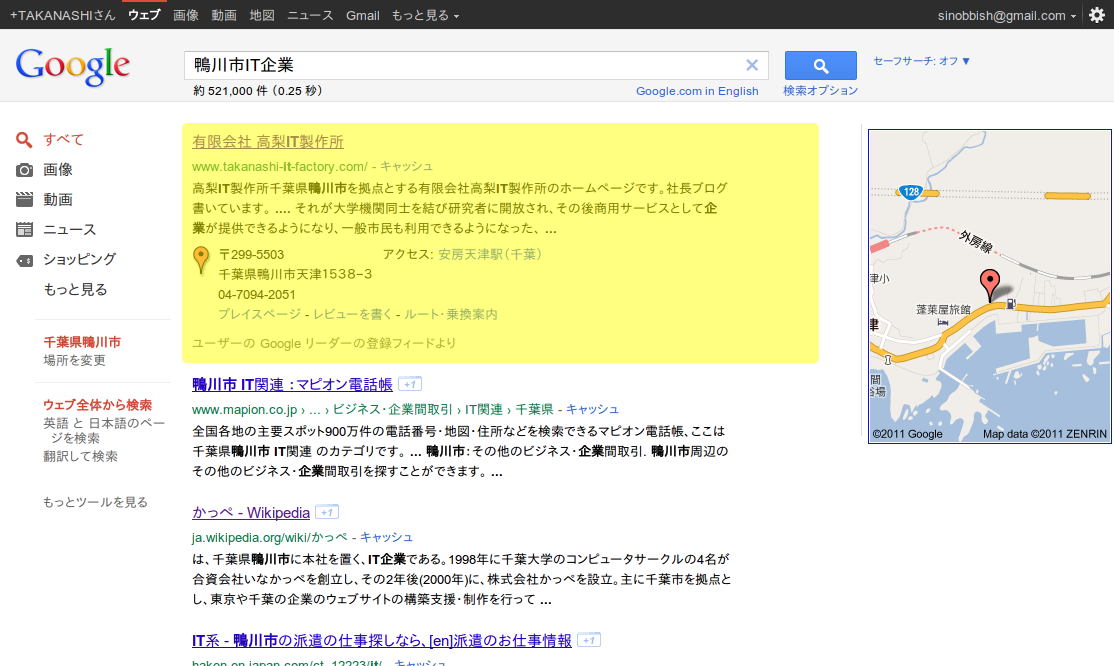Click 場所を変更 under 千葉県鴨川市
Screen dimensions: 1114x666
click(x=75, y=360)
